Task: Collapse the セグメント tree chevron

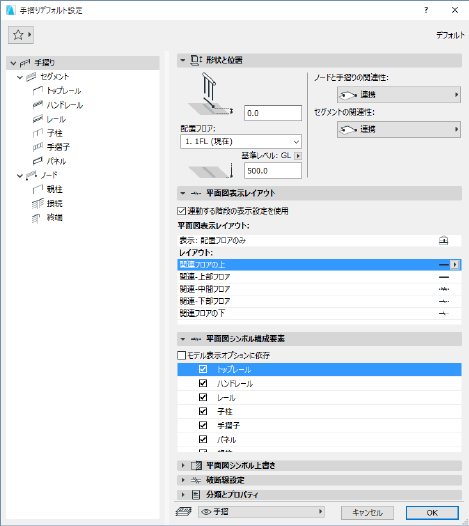Action: pyautogui.click(x=20, y=77)
